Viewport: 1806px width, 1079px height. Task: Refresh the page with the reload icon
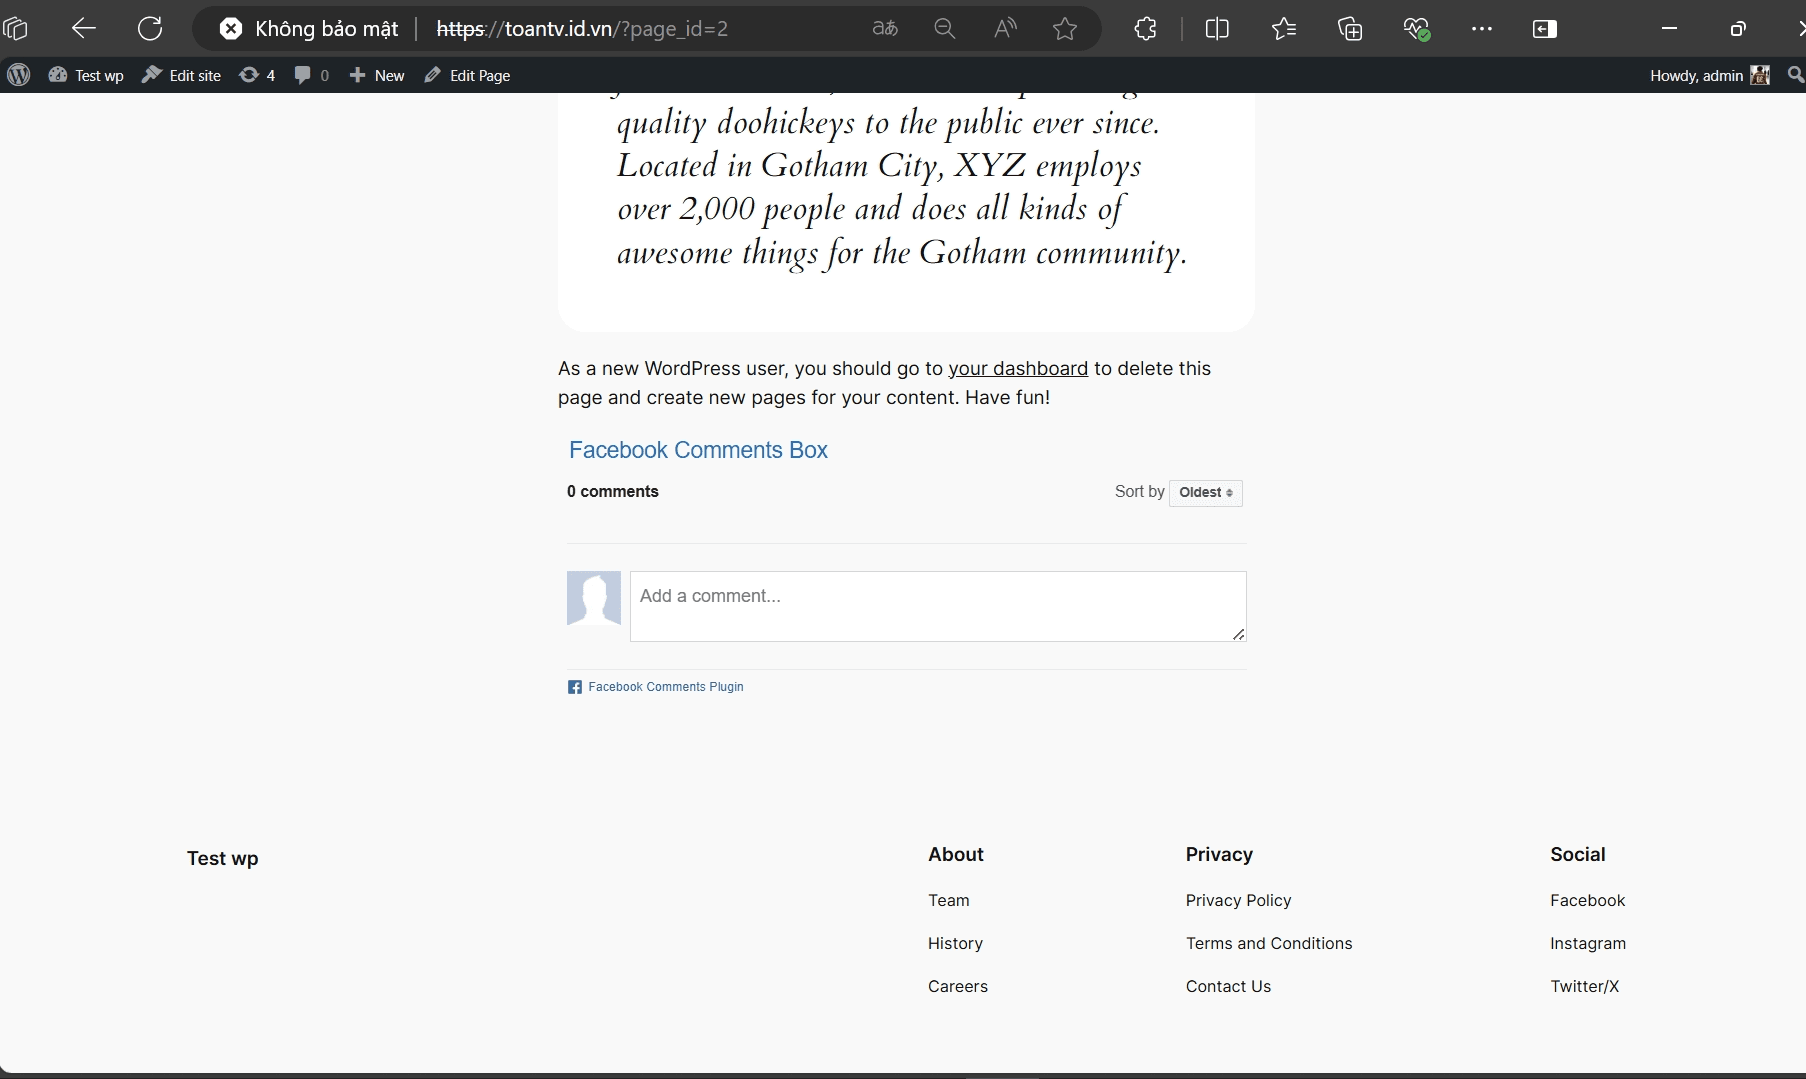click(x=149, y=28)
